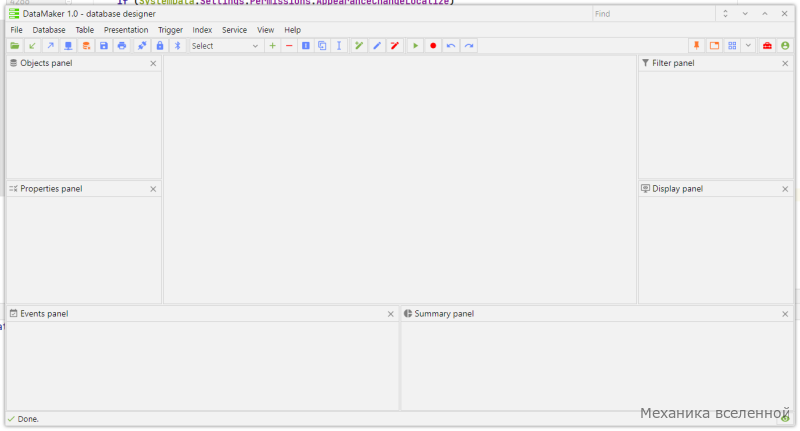The image size is (800, 431).
Task: Click the Done. status bar message
Action: (x=28, y=419)
